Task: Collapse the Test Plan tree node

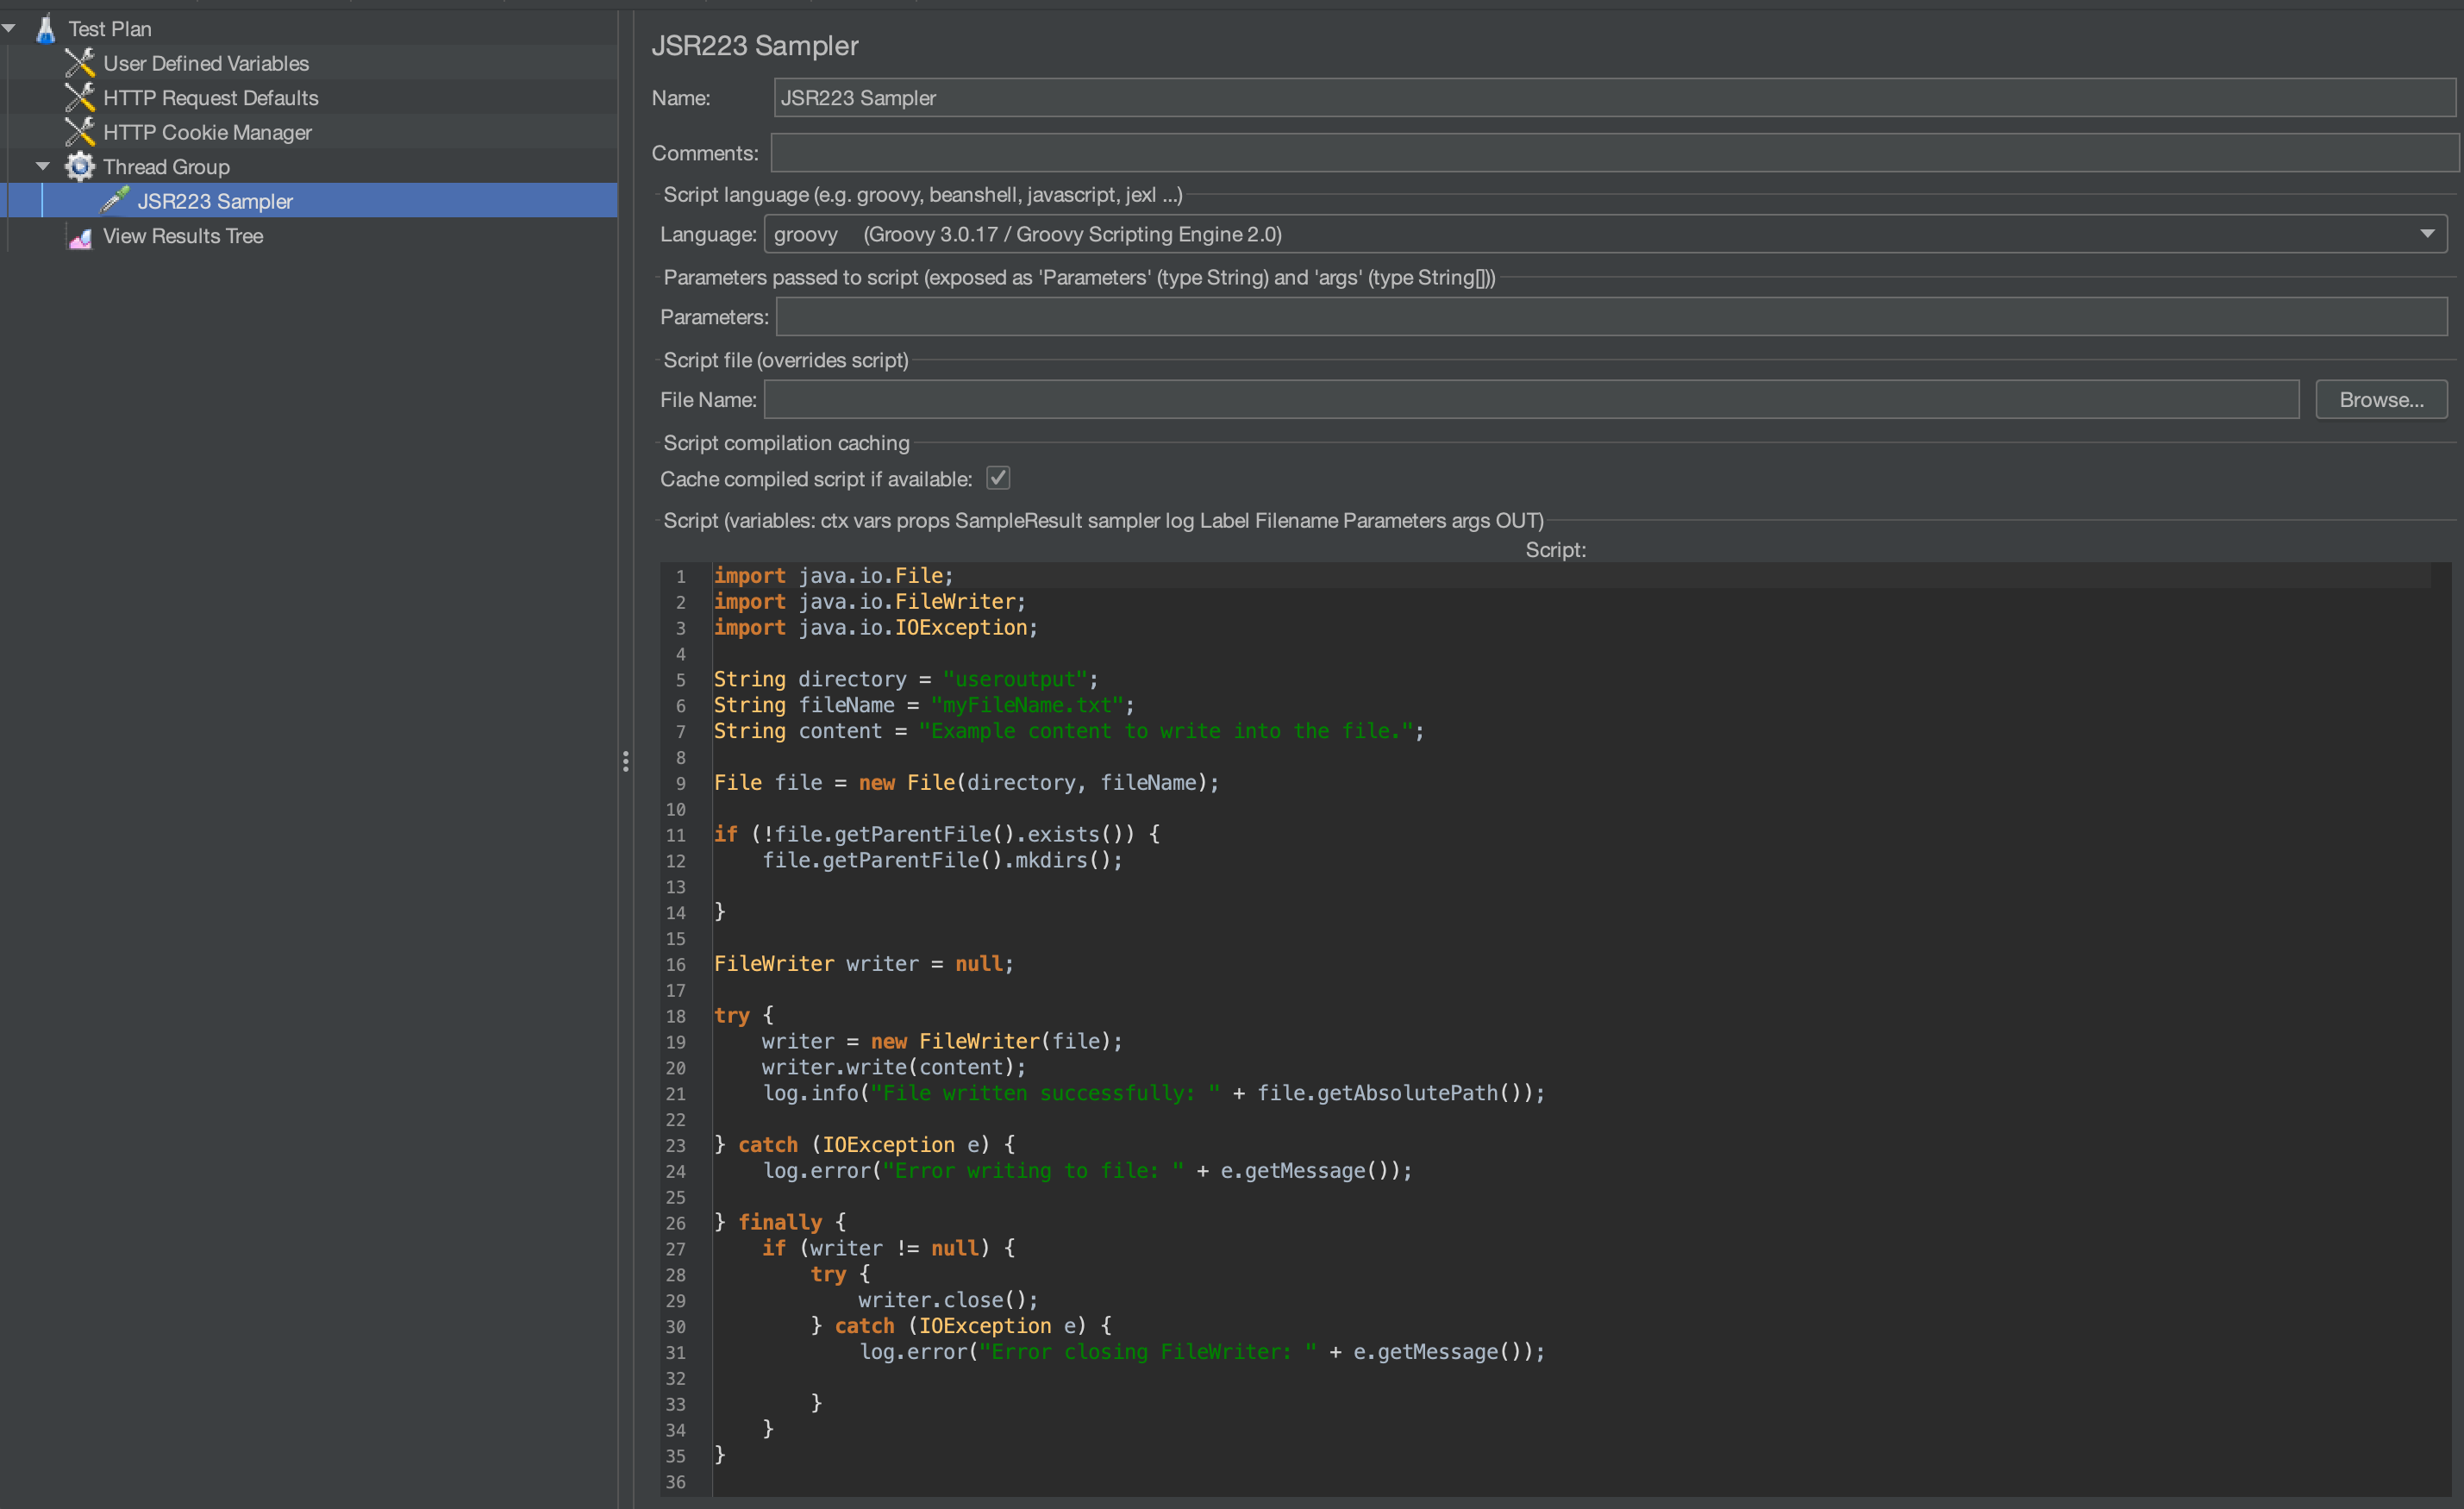Action: (10, 28)
